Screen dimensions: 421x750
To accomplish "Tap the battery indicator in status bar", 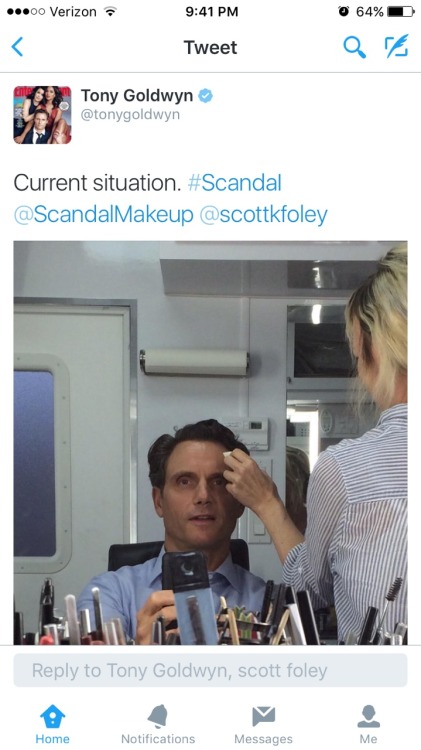I will click(401, 11).
